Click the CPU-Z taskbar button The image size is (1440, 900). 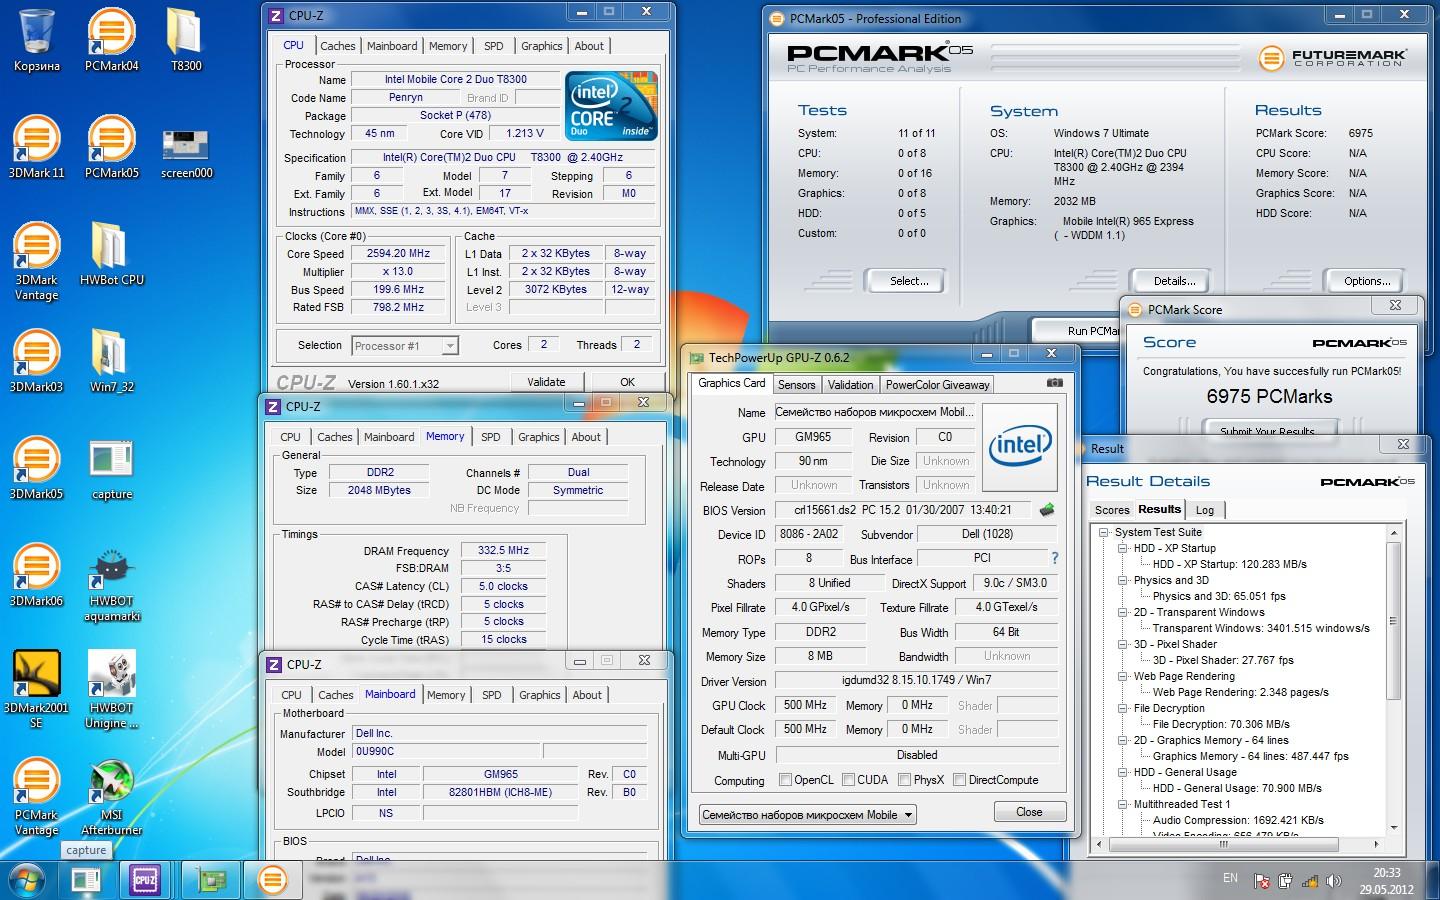coord(145,880)
